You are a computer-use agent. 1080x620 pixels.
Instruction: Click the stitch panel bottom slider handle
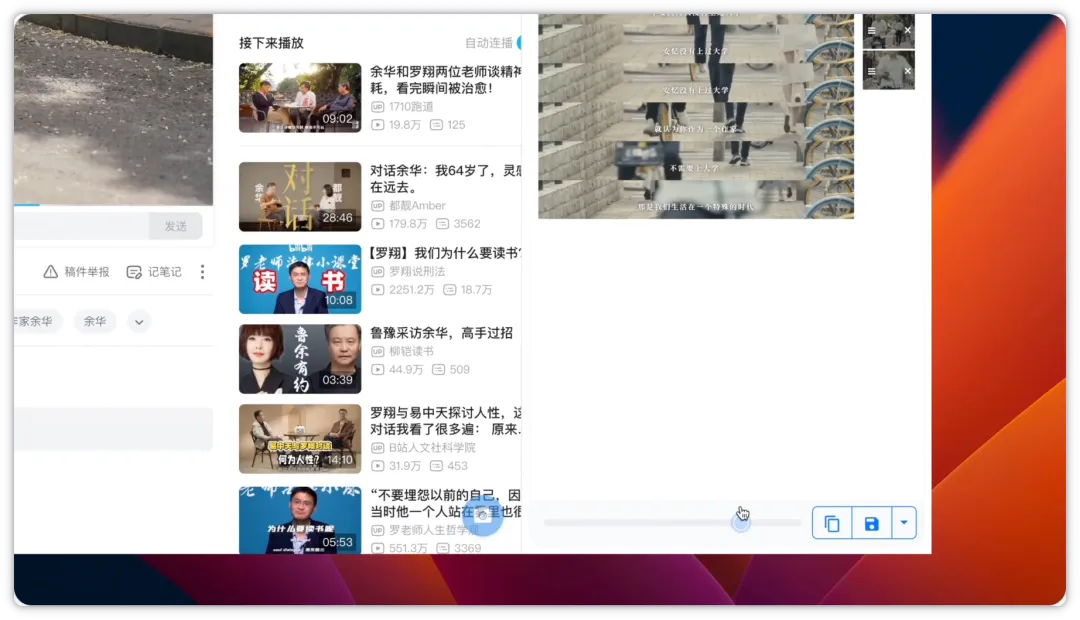pyautogui.click(x=740, y=524)
